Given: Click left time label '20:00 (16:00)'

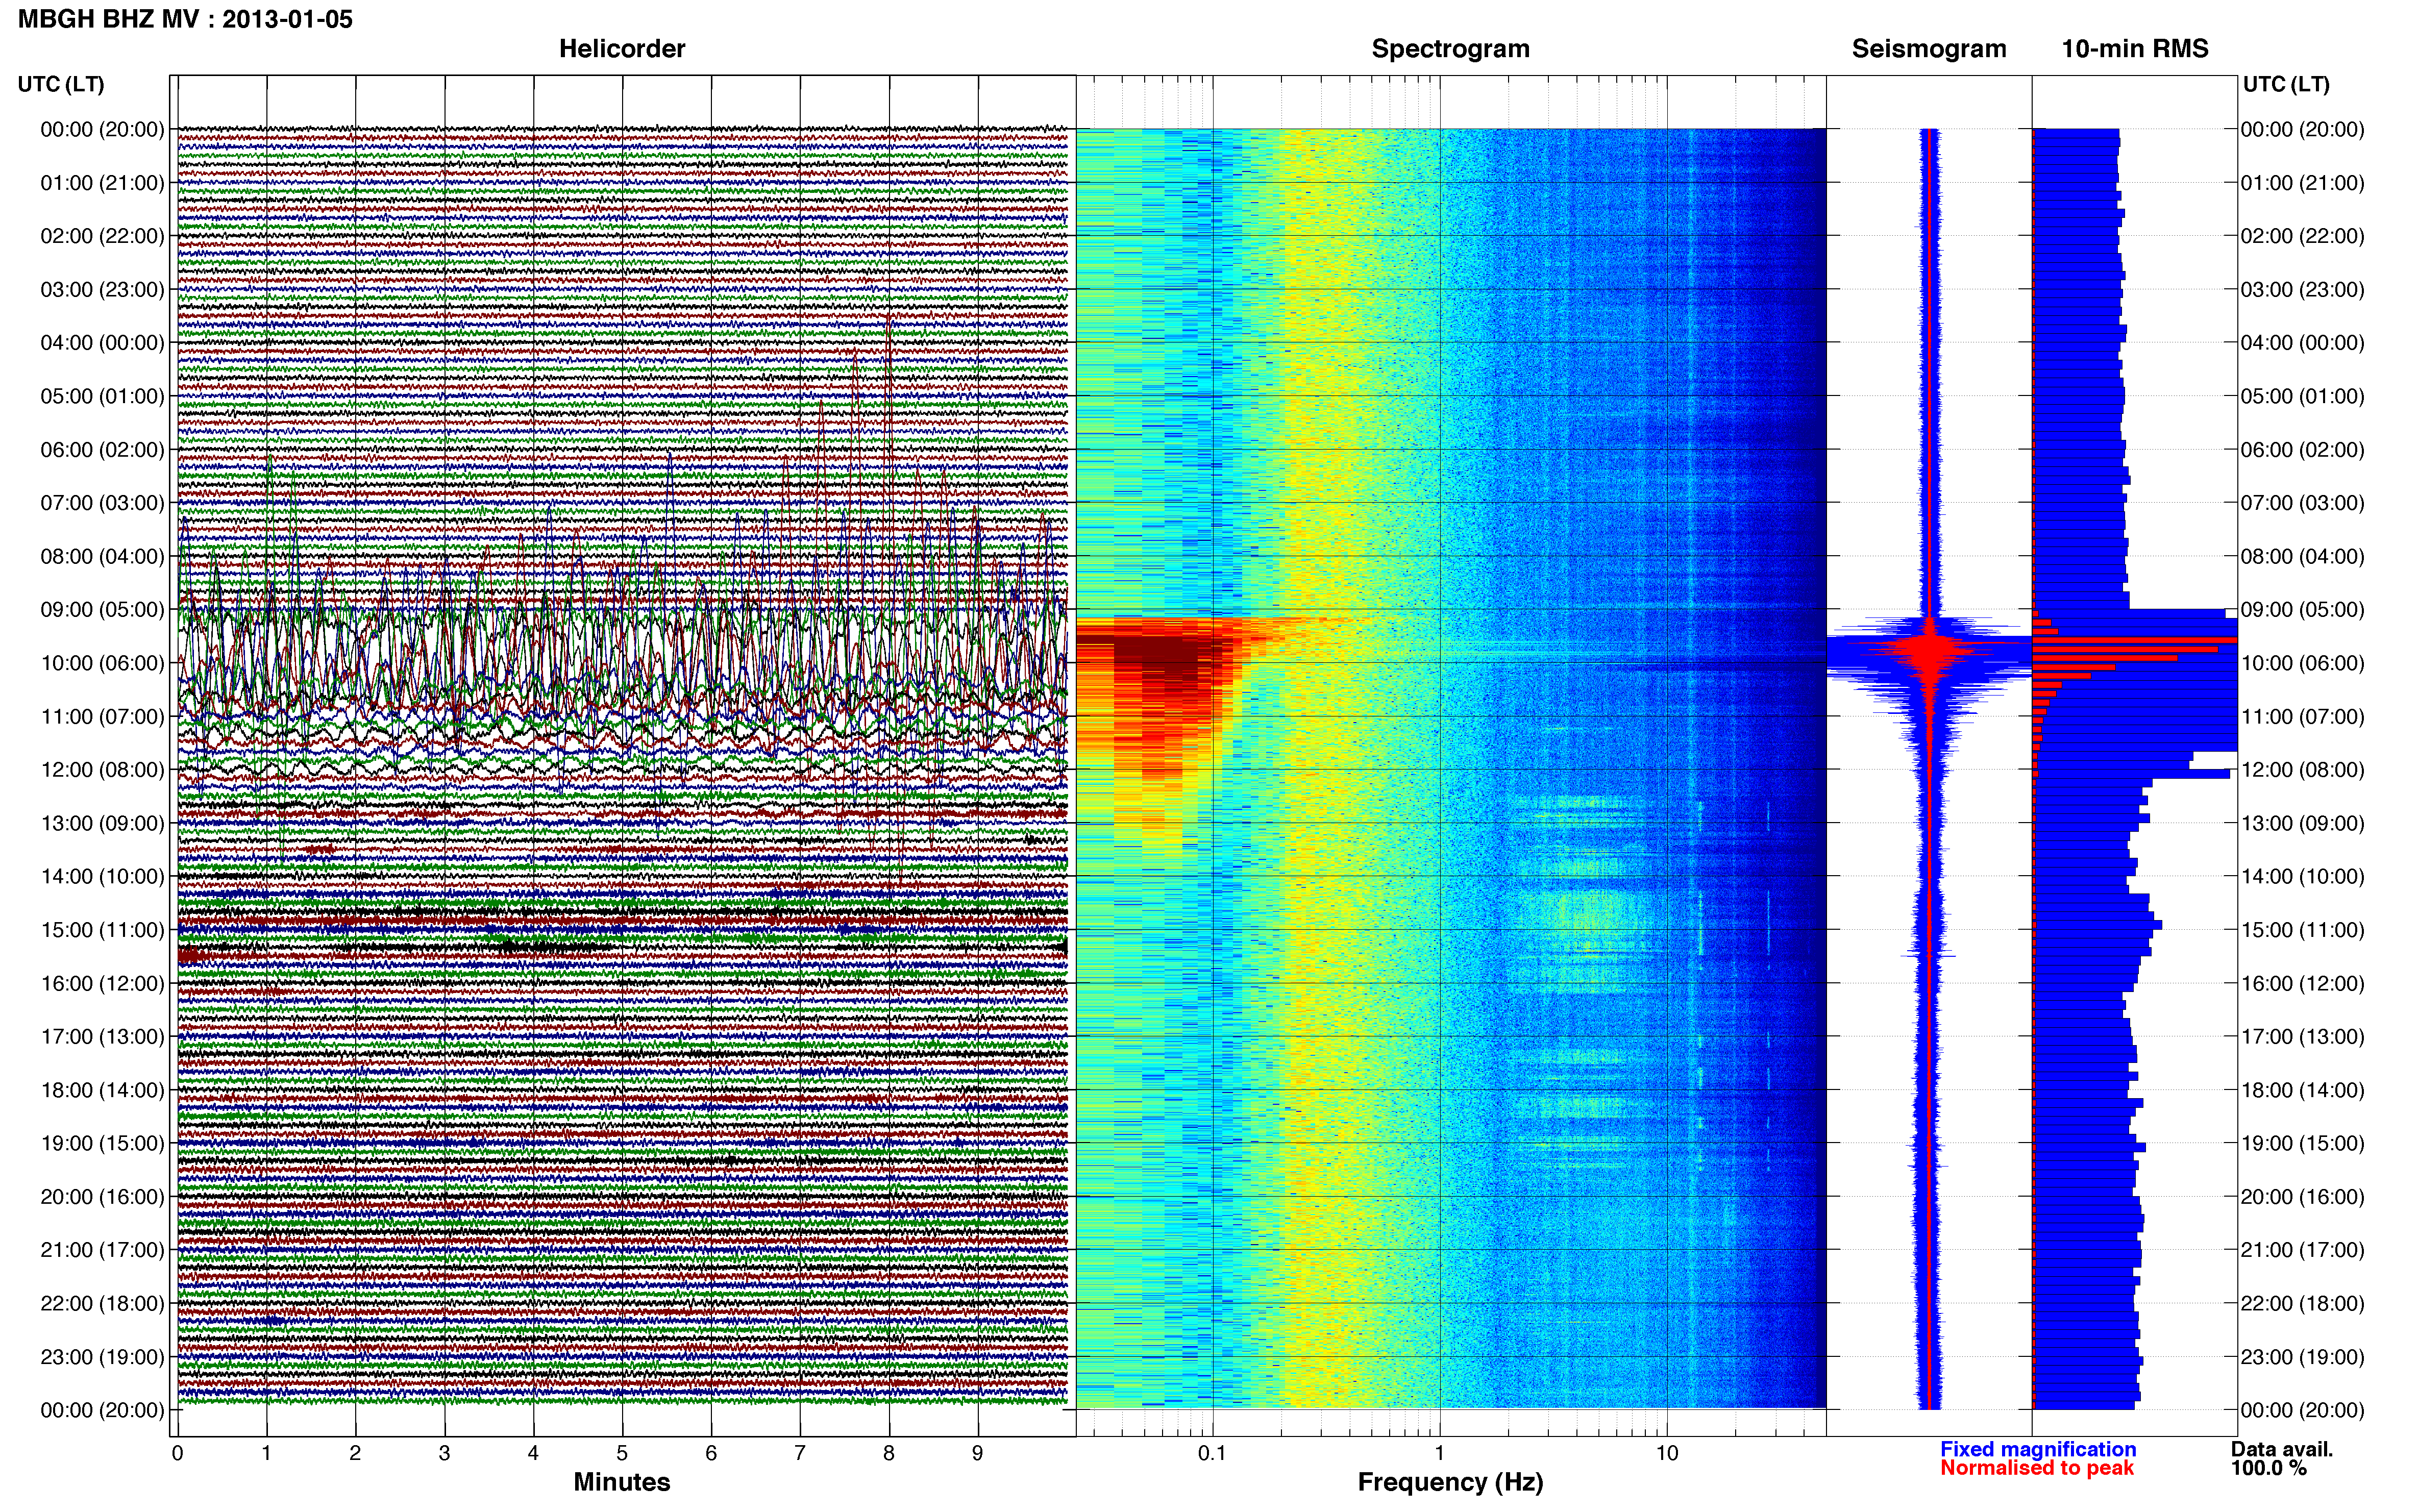Looking at the screenshot, I should (x=102, y=1196).
